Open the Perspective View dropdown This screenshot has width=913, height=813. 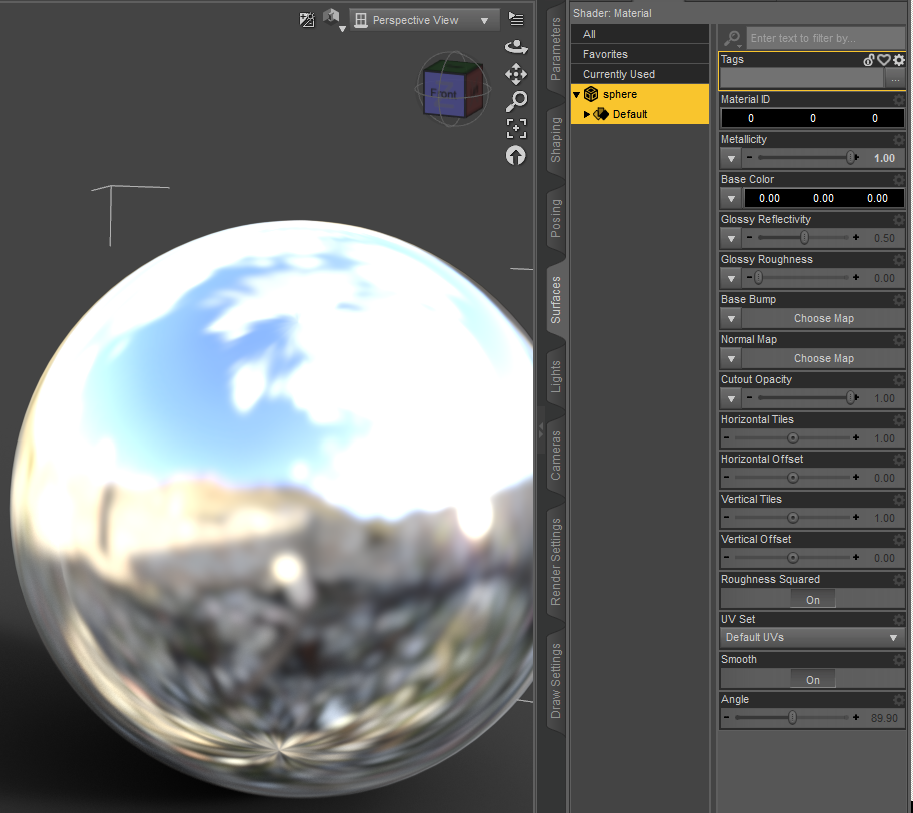pyautogui.click(x=424, y=20)
